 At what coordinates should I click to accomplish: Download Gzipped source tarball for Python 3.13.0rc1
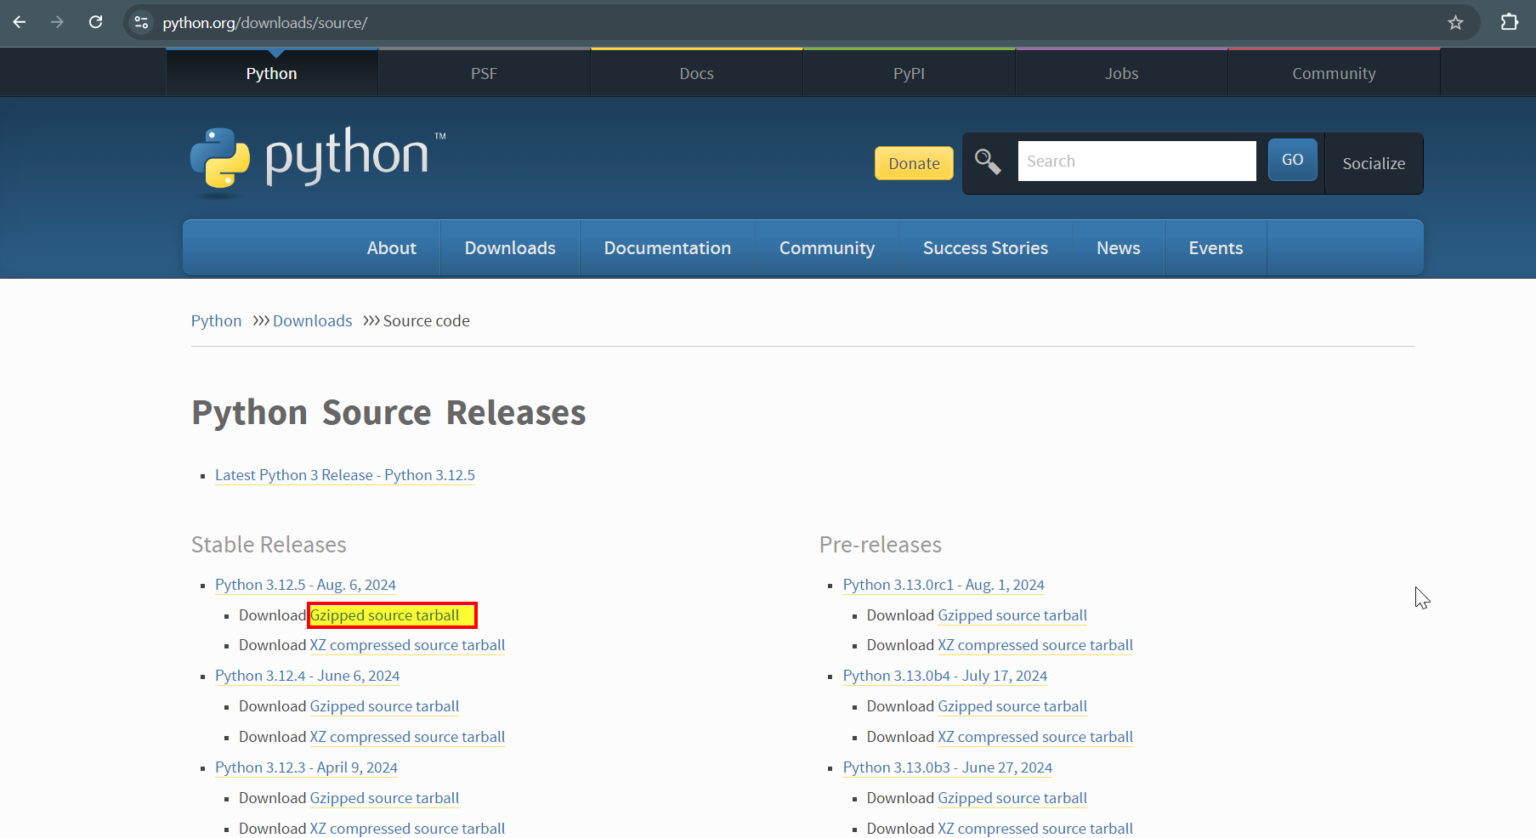[1012, 615]
